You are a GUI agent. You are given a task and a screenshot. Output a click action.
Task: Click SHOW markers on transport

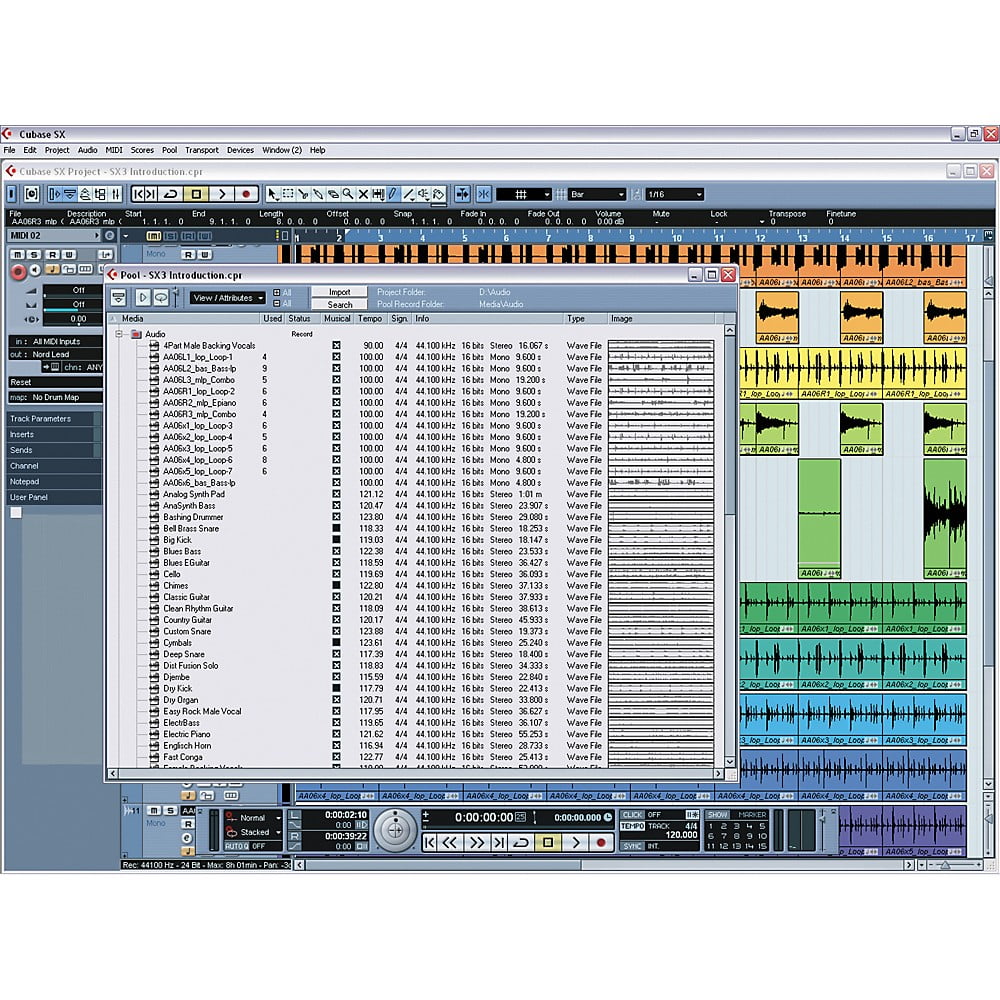click(x=717, y=815)
